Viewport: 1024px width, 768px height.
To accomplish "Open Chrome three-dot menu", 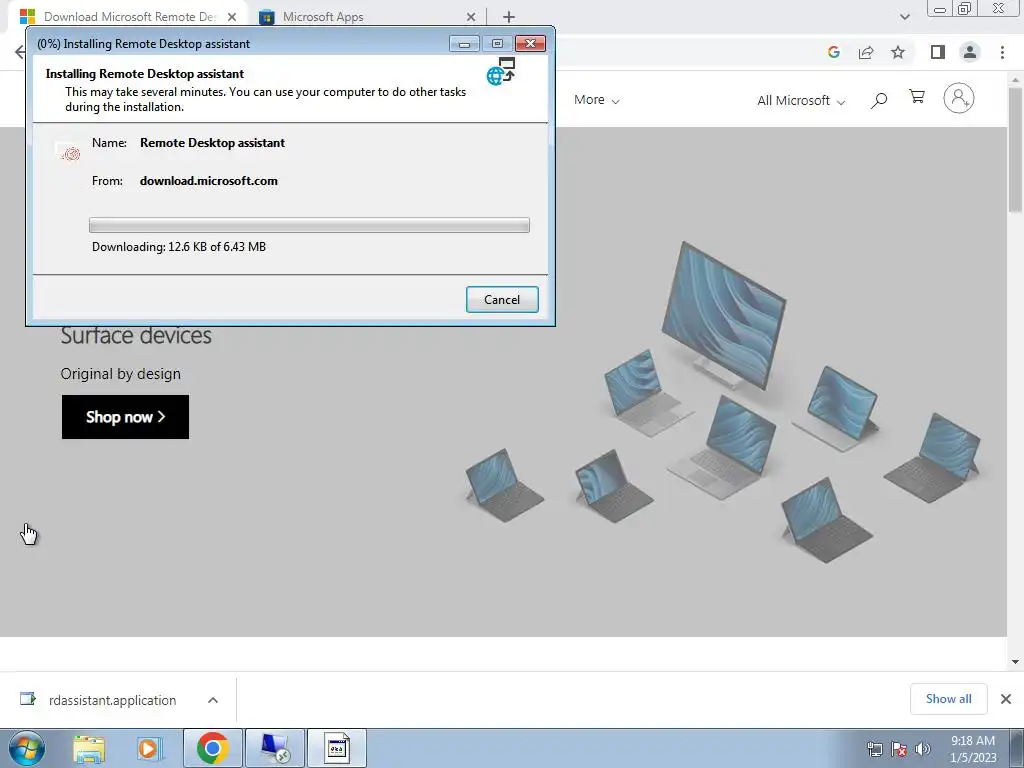I will click(1002, 52).
